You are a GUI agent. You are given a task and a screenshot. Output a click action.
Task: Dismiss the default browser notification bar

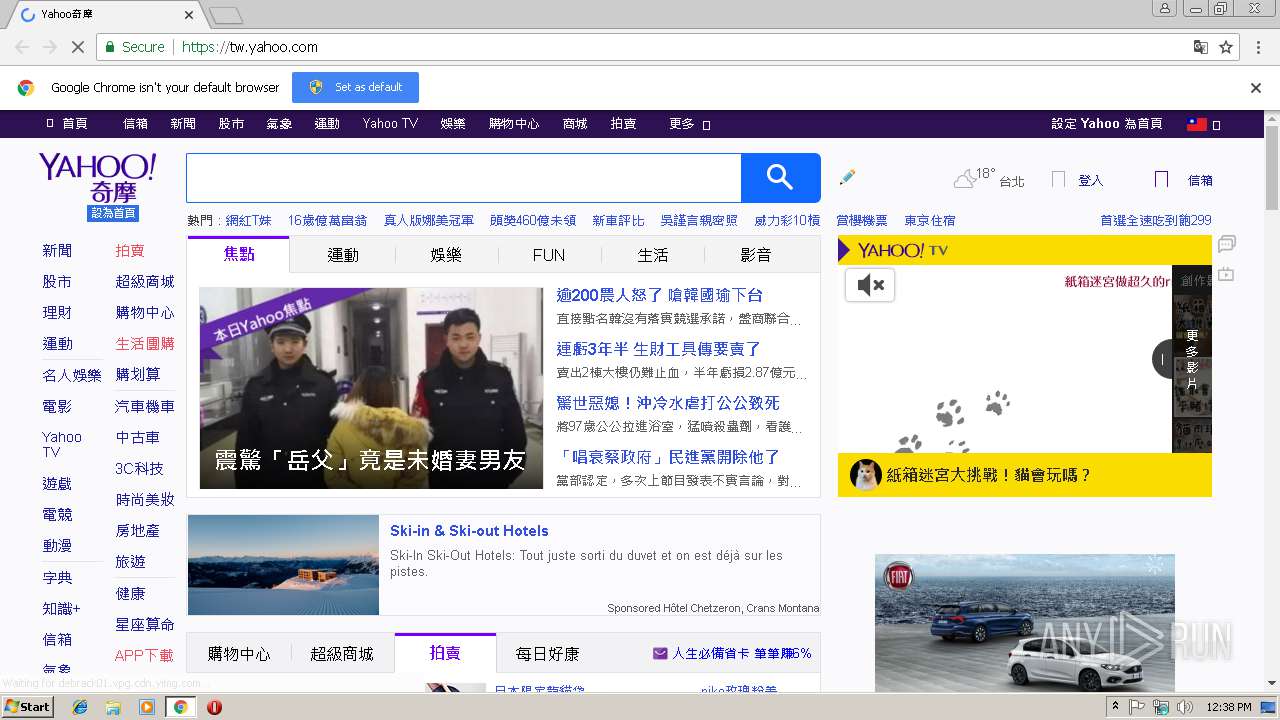tap(1256, 88)
